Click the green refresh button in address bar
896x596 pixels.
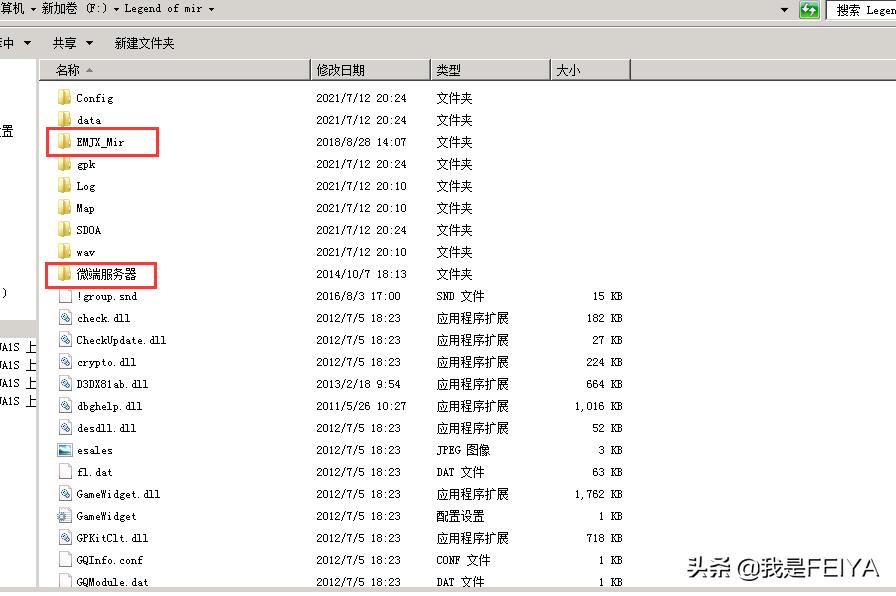click(x=809, y=9)
